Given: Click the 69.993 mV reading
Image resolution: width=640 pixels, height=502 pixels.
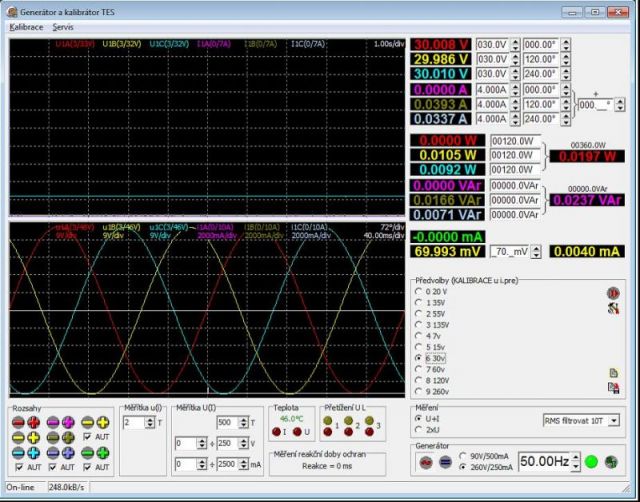Looking at the screenshot, I should pos(447,251).
